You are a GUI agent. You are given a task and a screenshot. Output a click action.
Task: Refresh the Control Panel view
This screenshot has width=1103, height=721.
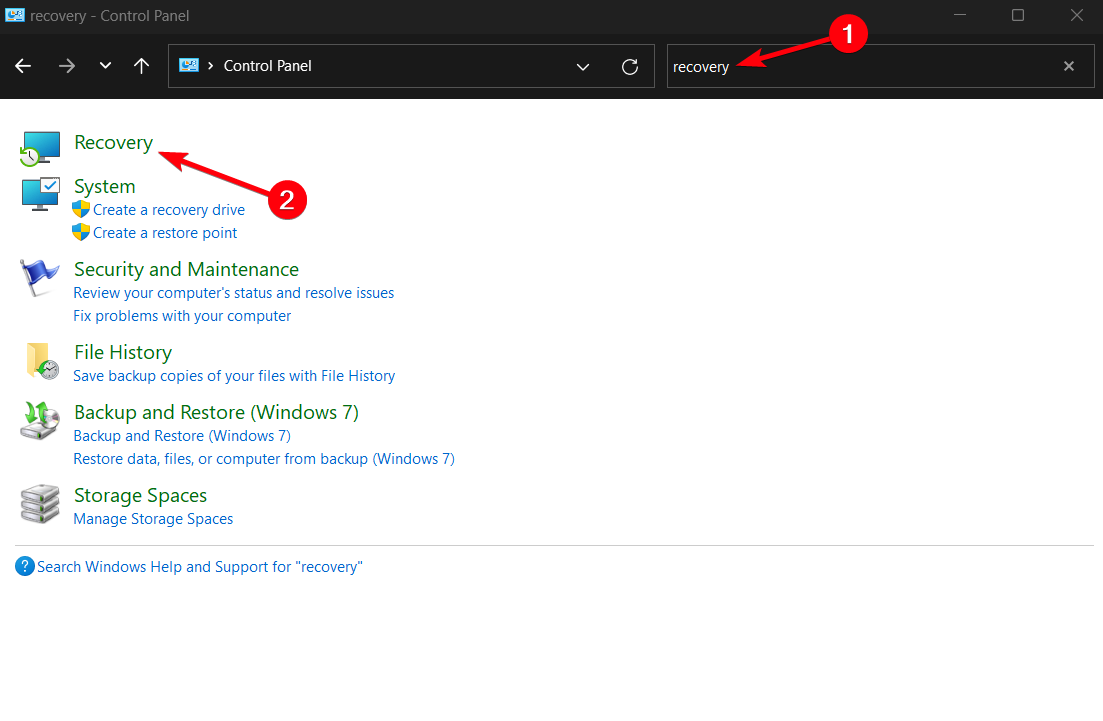coord(630,67)
